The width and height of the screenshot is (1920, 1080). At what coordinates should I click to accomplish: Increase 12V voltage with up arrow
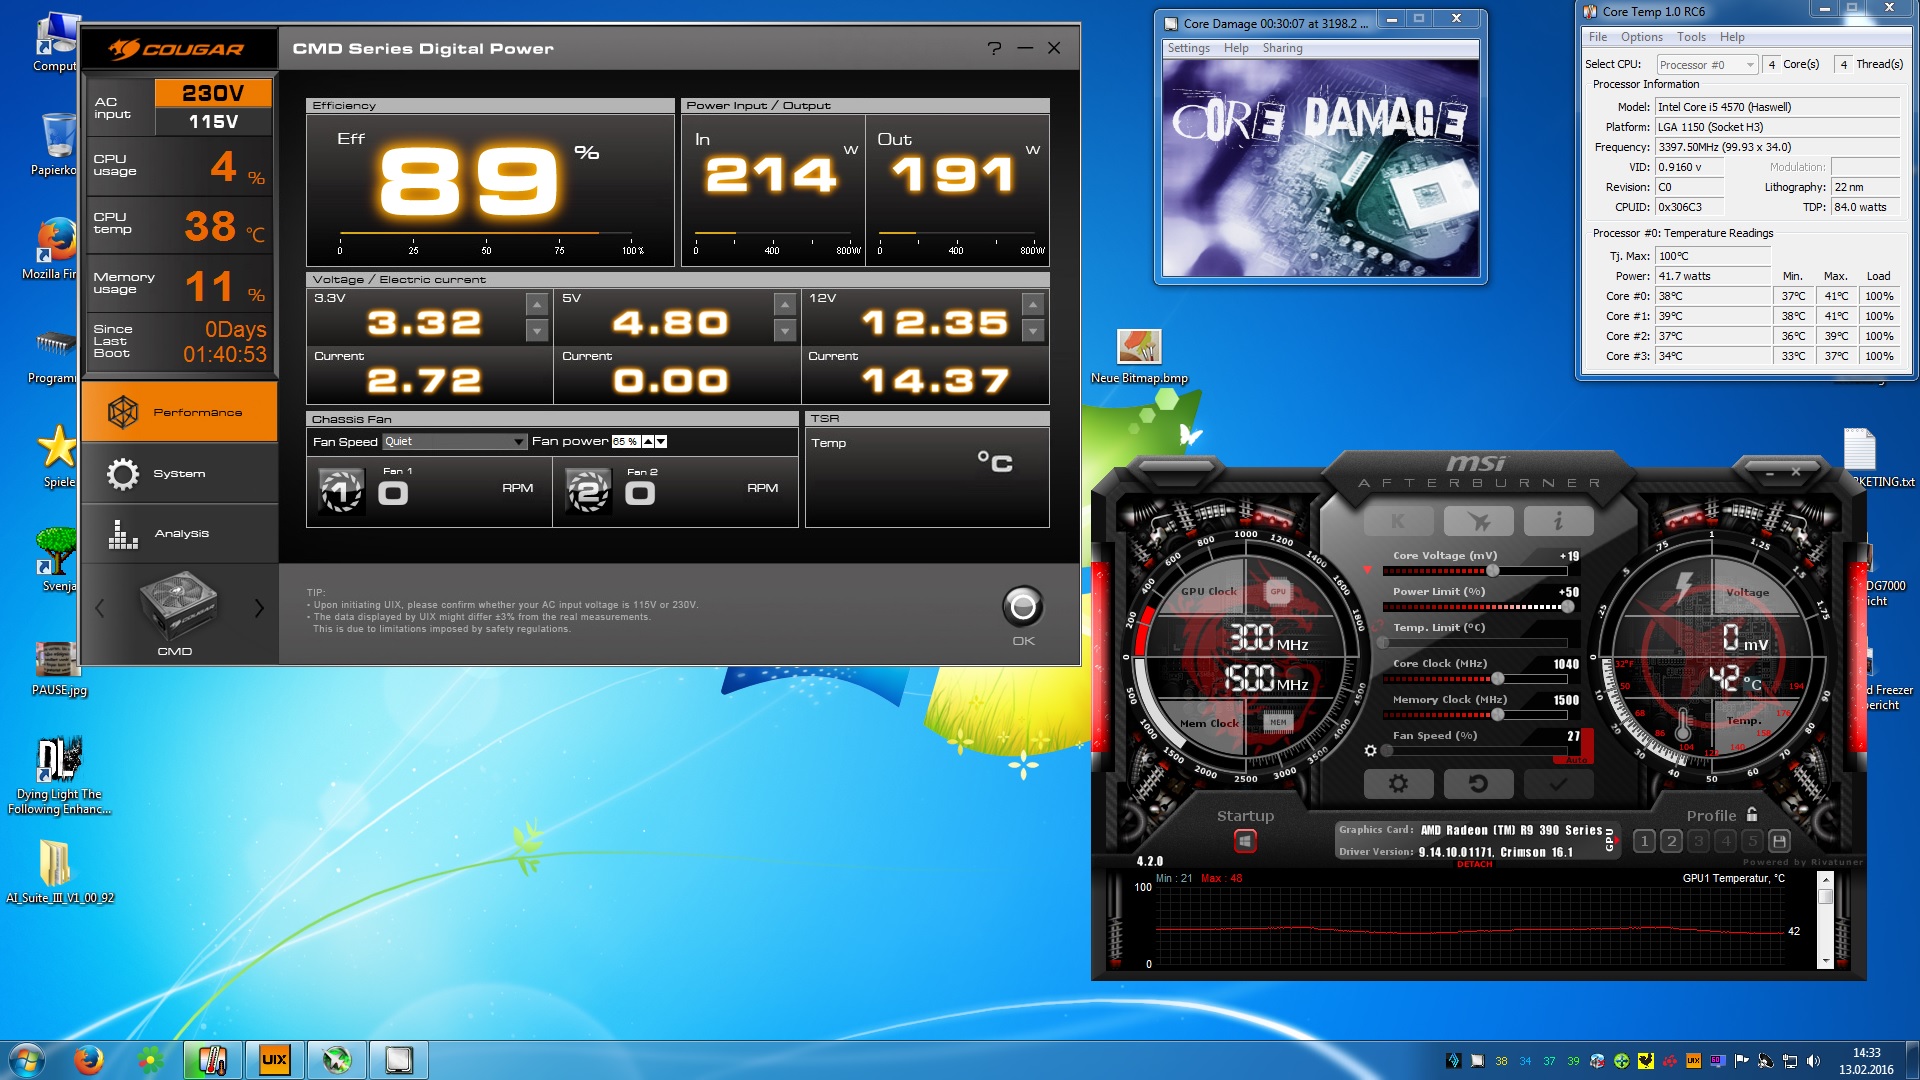coord(1033,304)
